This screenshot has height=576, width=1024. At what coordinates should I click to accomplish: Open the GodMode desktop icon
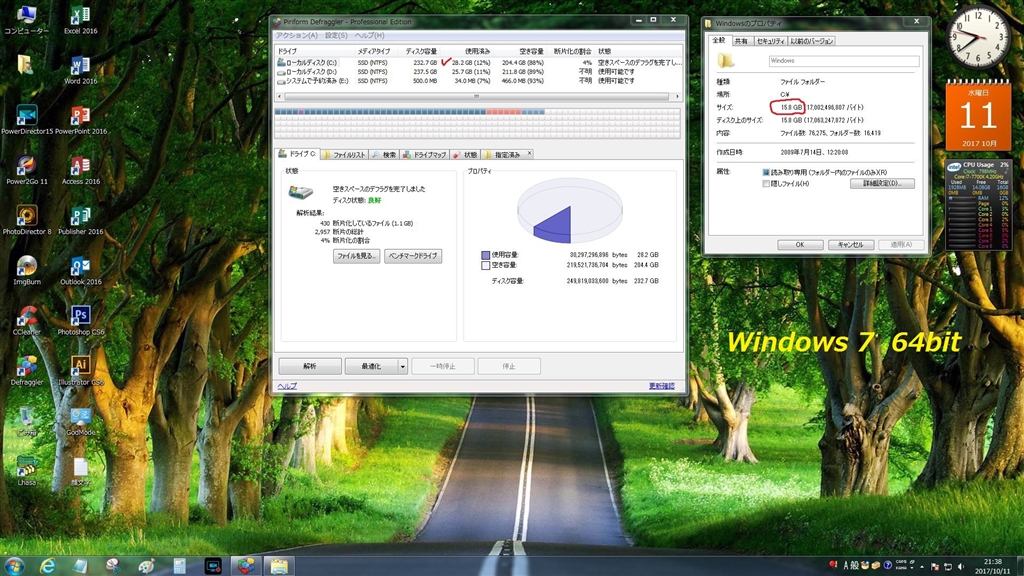pyautogui.click(x=80, y=421)
